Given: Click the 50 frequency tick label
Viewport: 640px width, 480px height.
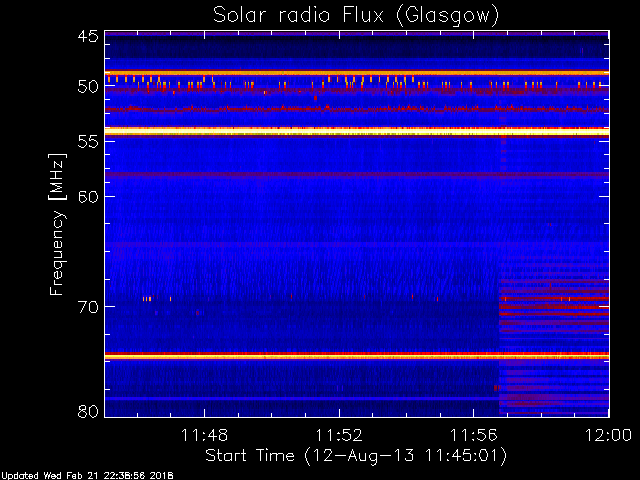Looking at the screenshot, I should [x=88, y=87].
